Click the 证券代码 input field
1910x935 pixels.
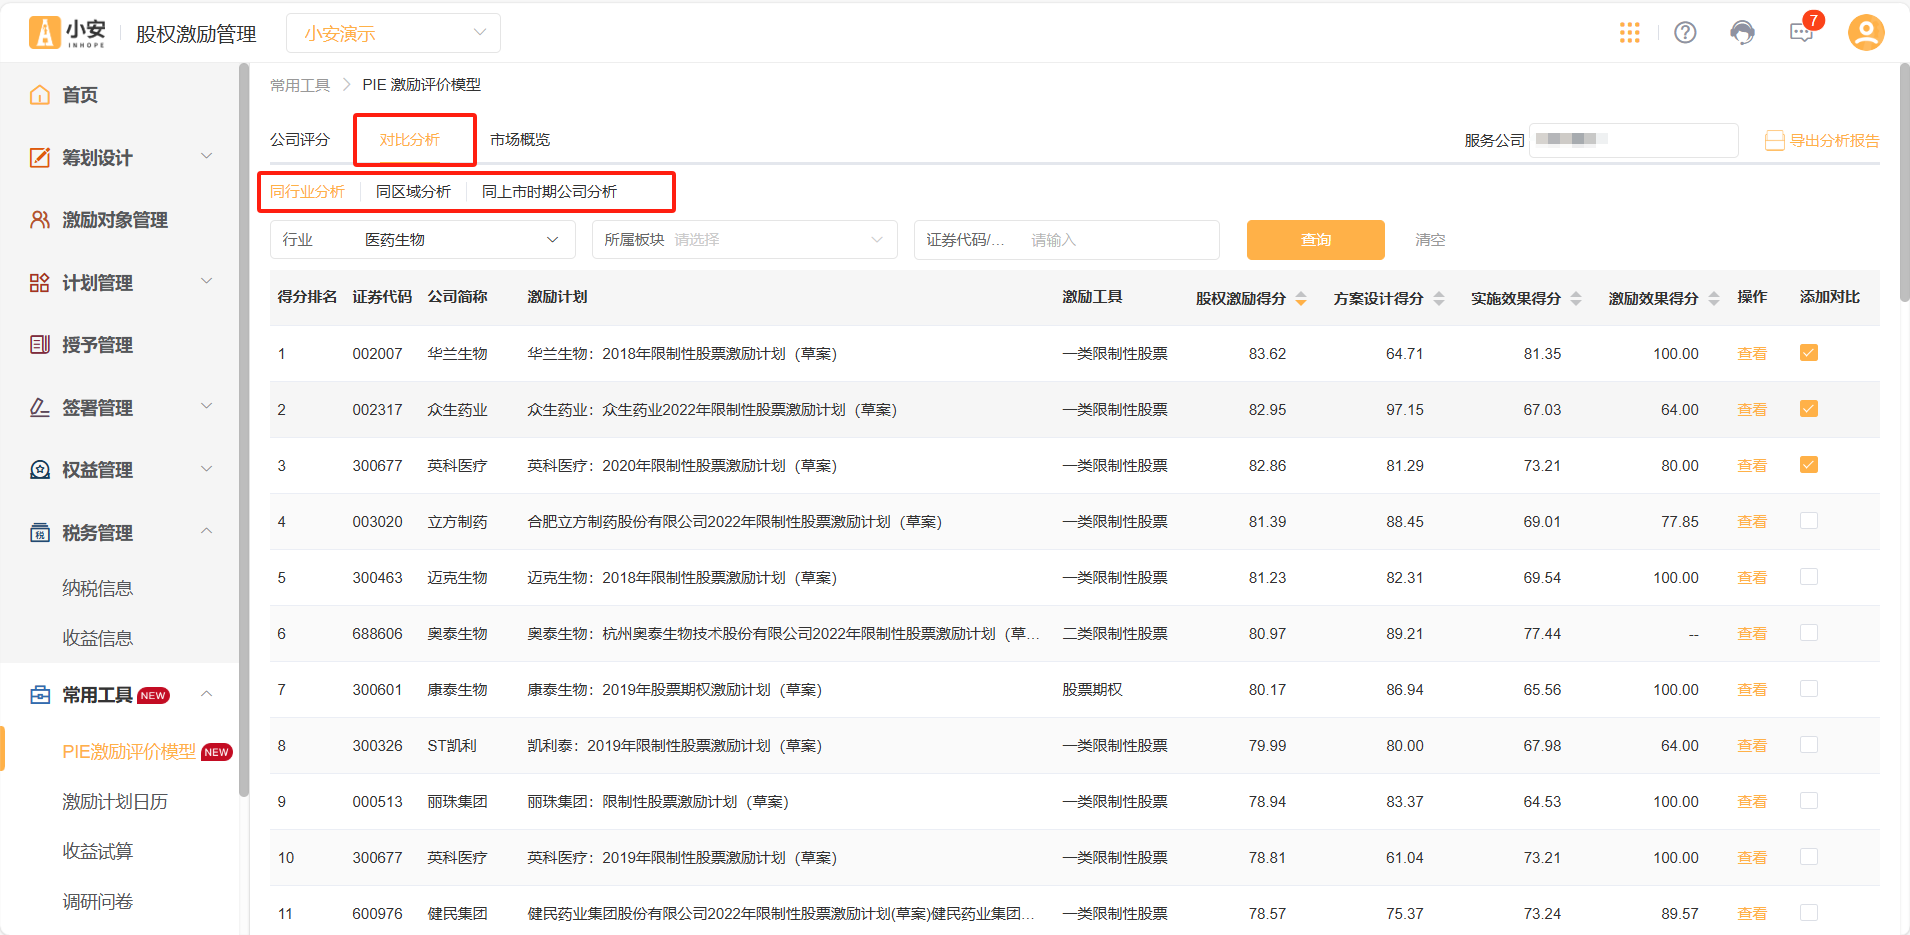(1066, 240)
